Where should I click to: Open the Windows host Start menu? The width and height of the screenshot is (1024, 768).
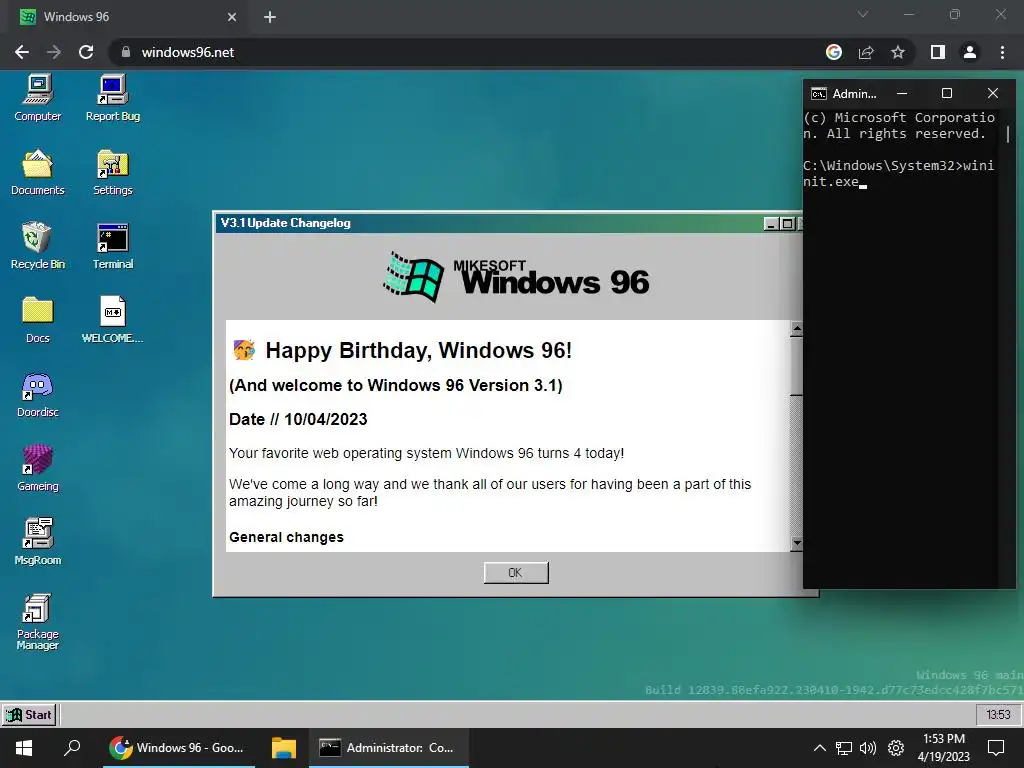[x=24, y=748]
